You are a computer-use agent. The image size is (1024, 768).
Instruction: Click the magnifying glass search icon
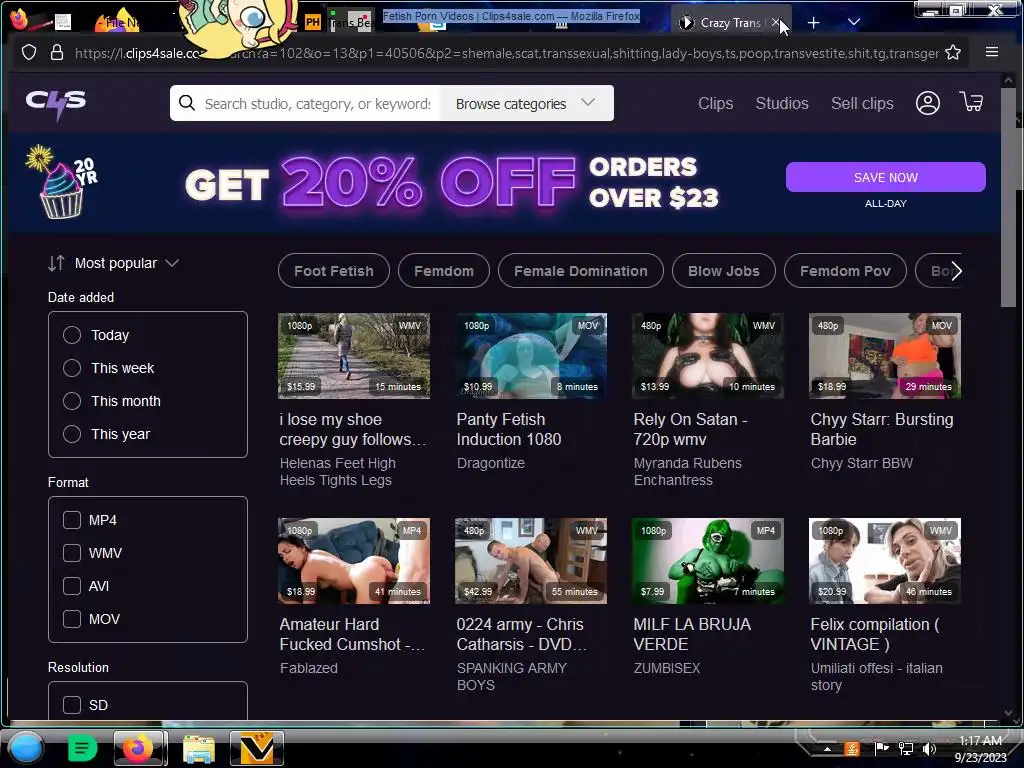[x=187, y=103]
